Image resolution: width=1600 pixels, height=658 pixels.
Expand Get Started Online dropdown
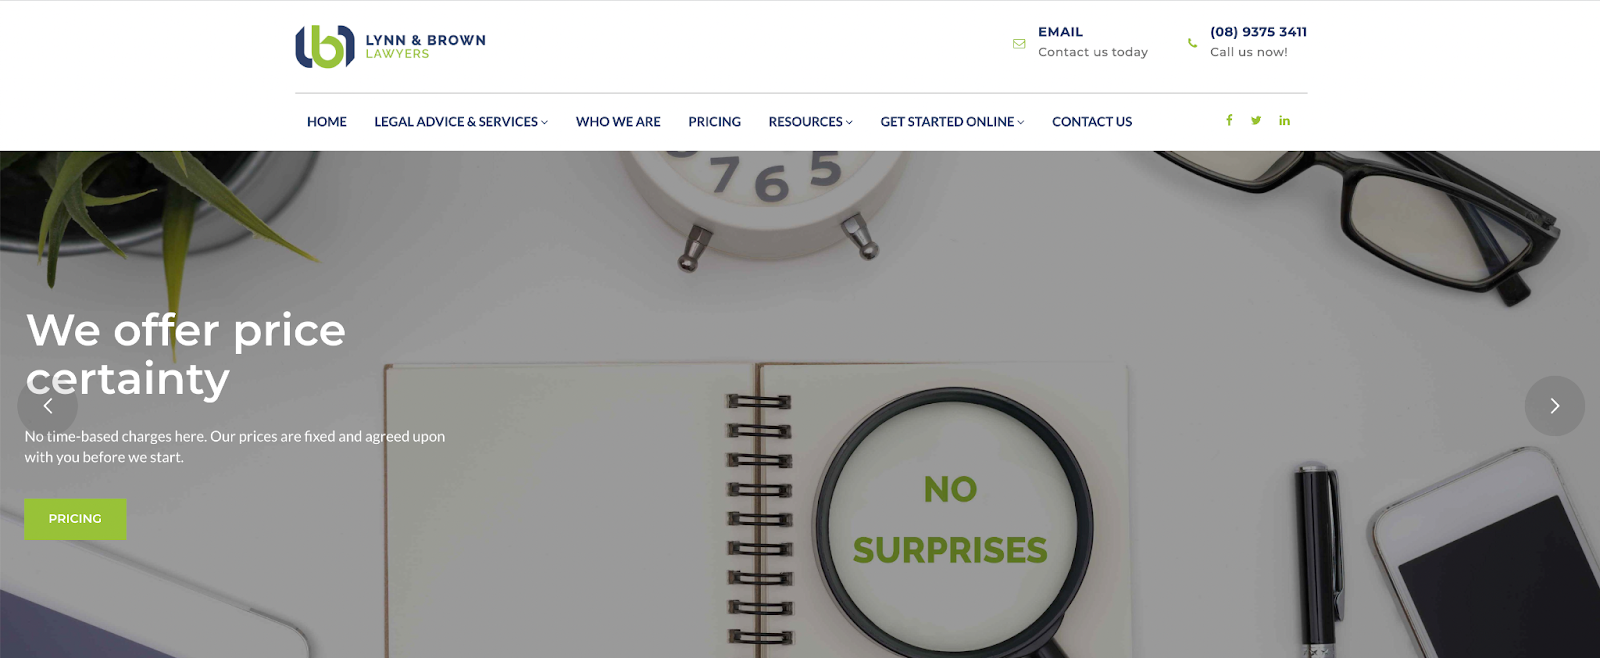point(952,122)
